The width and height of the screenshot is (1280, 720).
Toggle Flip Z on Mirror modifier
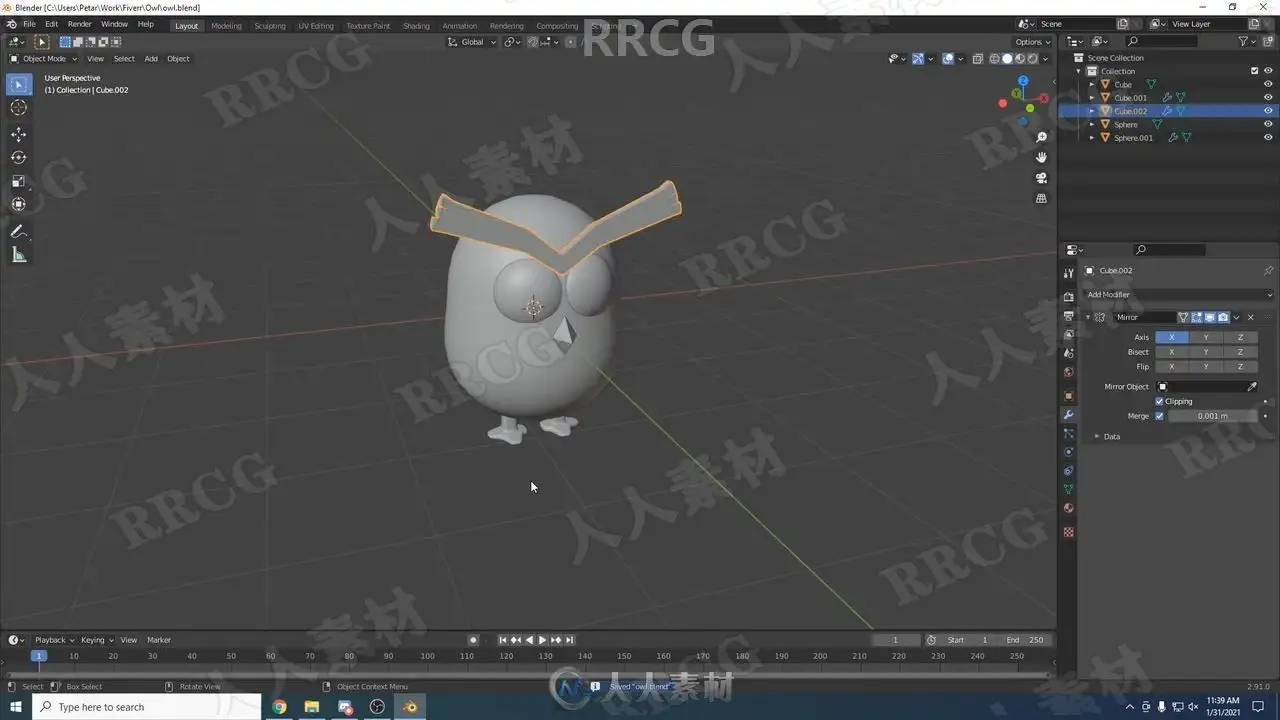click(1240, 367)
